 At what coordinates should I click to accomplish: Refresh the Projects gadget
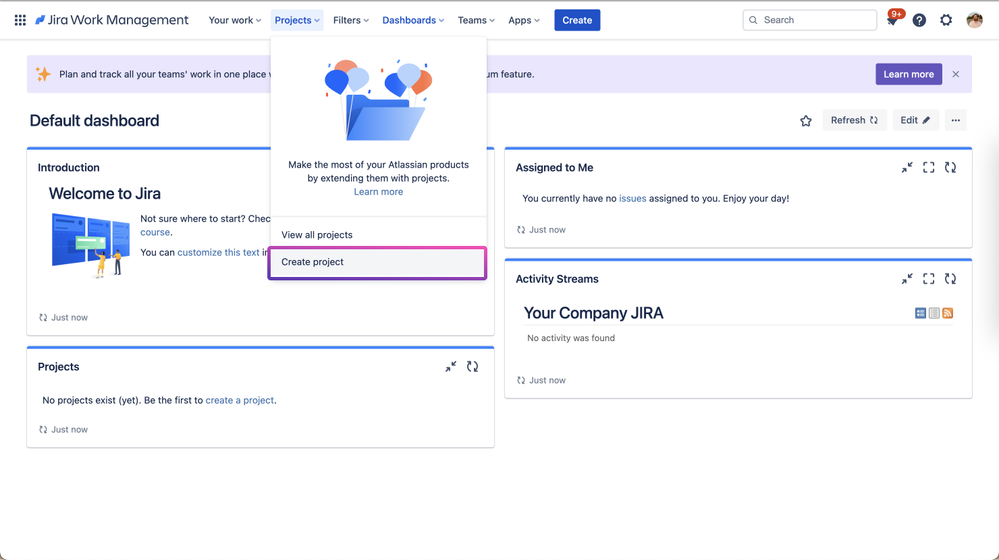pos(472,367)
